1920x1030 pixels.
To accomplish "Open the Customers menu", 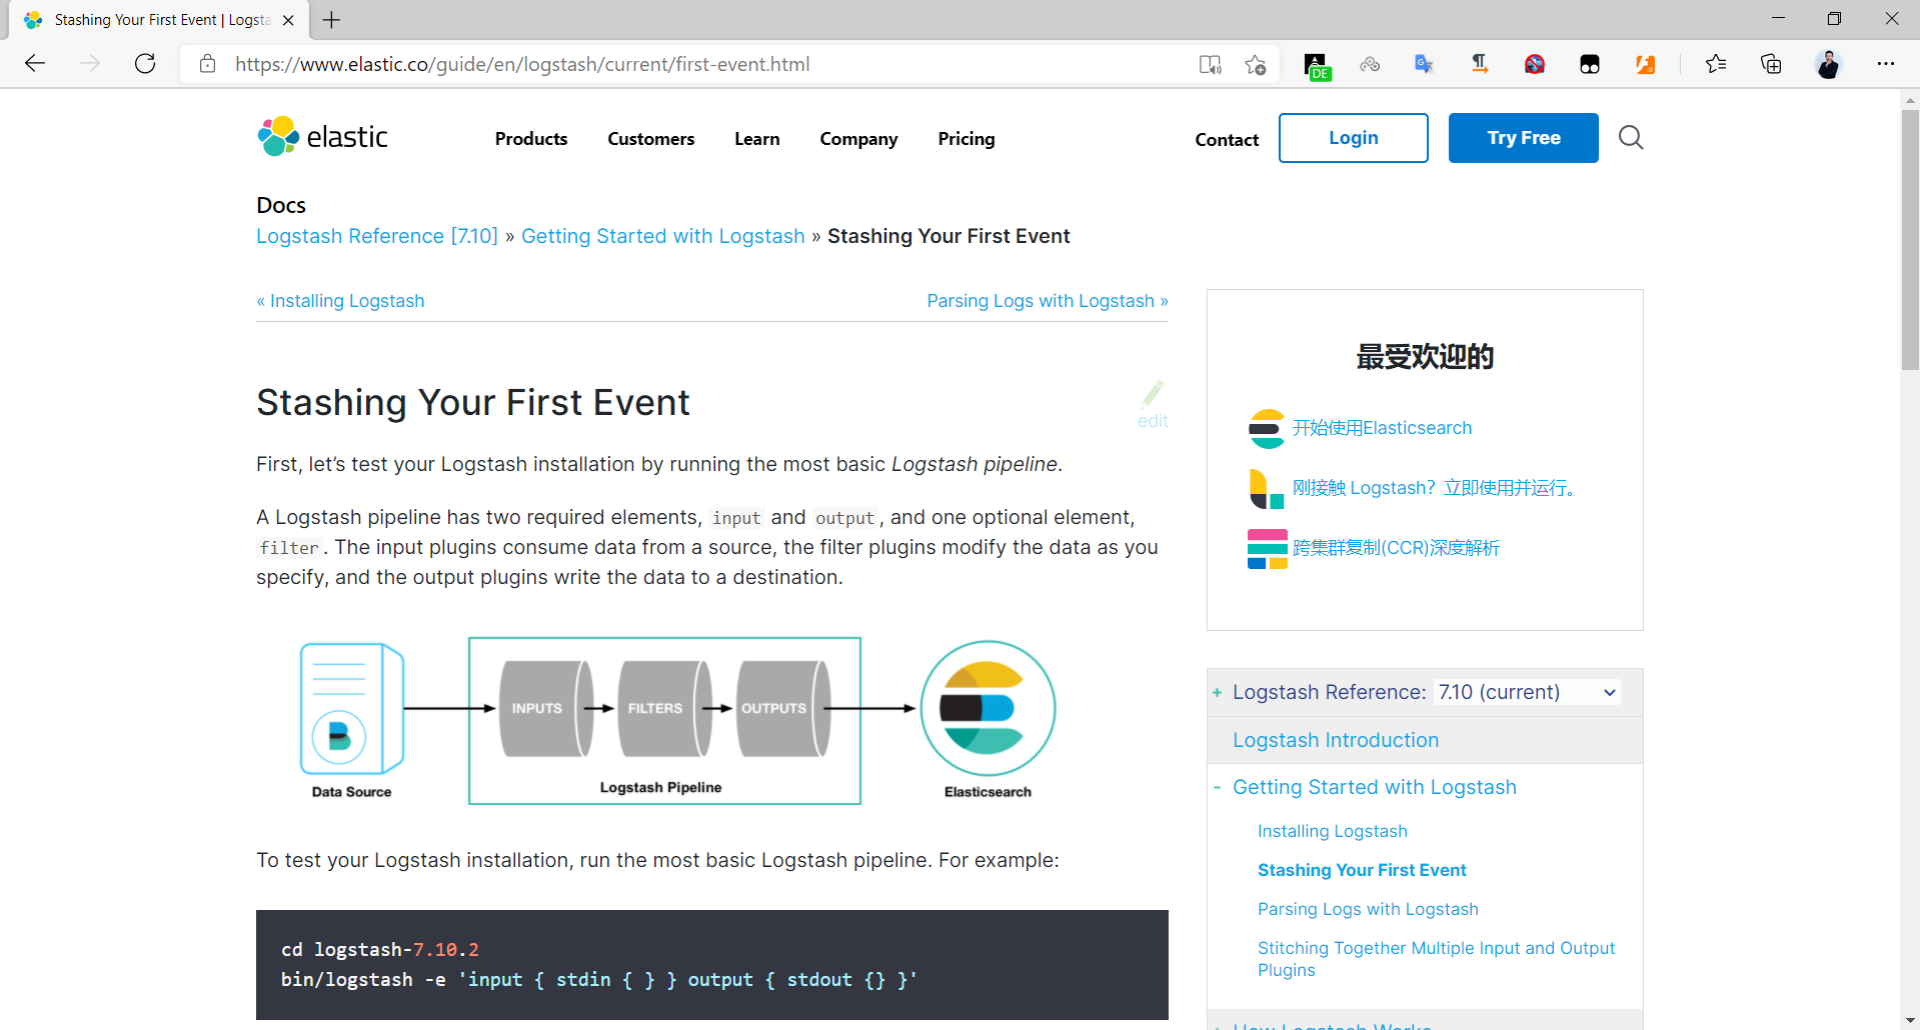I will click(651, 139).
